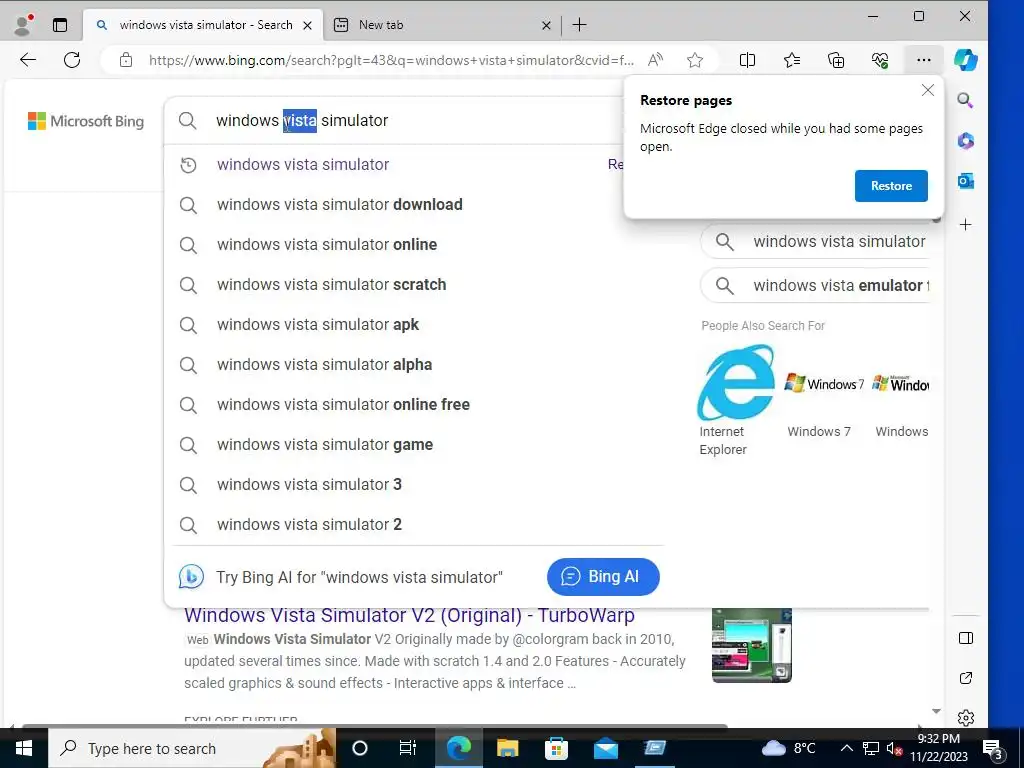Open sidebar settings gear
The height and width of the screenshot is (768, 1024).
click(x=965, y=718)
